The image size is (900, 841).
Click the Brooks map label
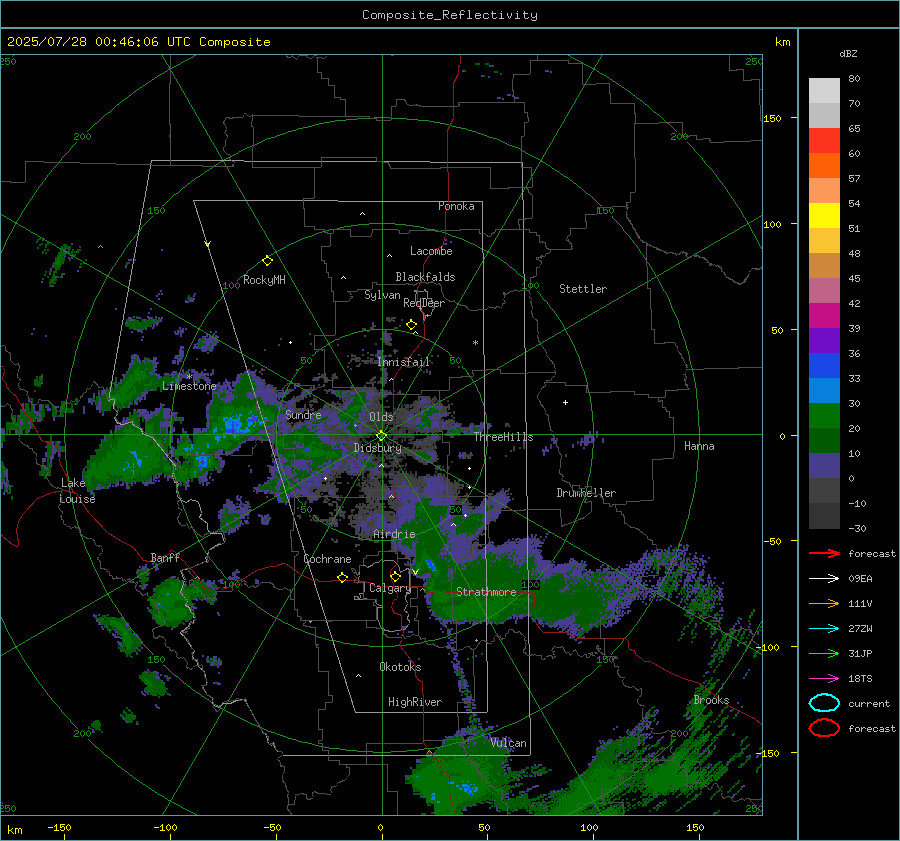711,700
